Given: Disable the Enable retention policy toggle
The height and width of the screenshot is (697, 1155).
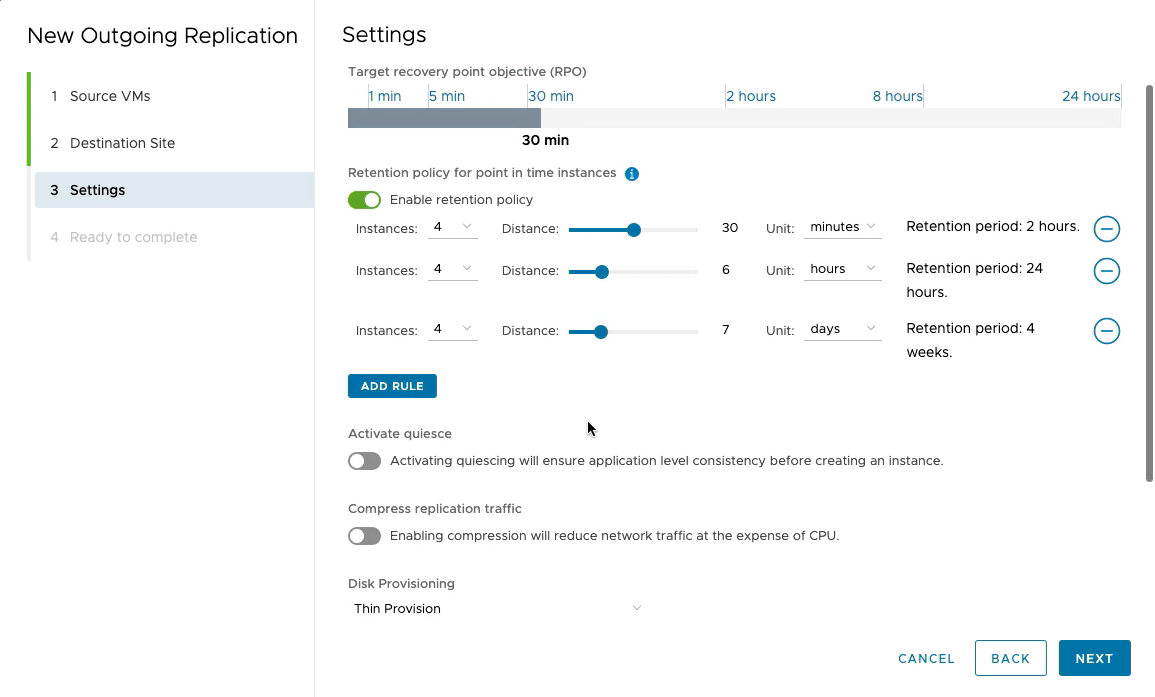Looking at the screenshot, I should [x=364, y=200].
